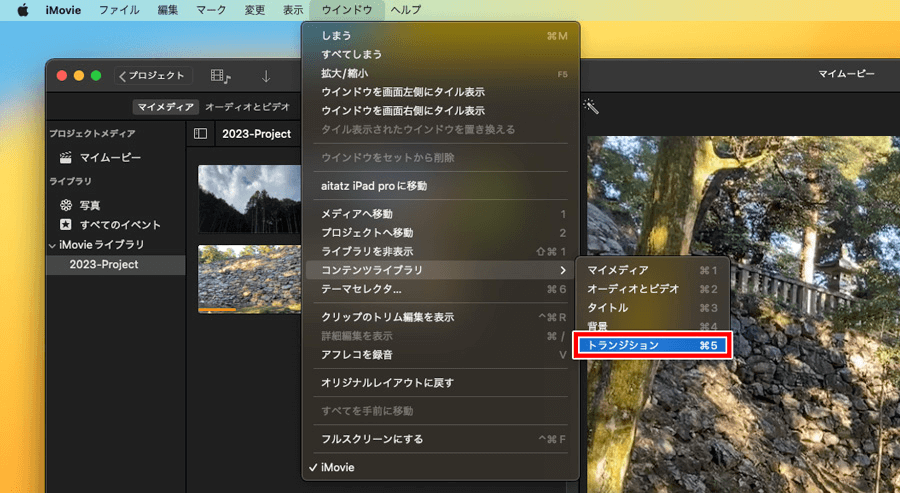
Task: Click the import down-arrow icon
Action: [266, 76]
